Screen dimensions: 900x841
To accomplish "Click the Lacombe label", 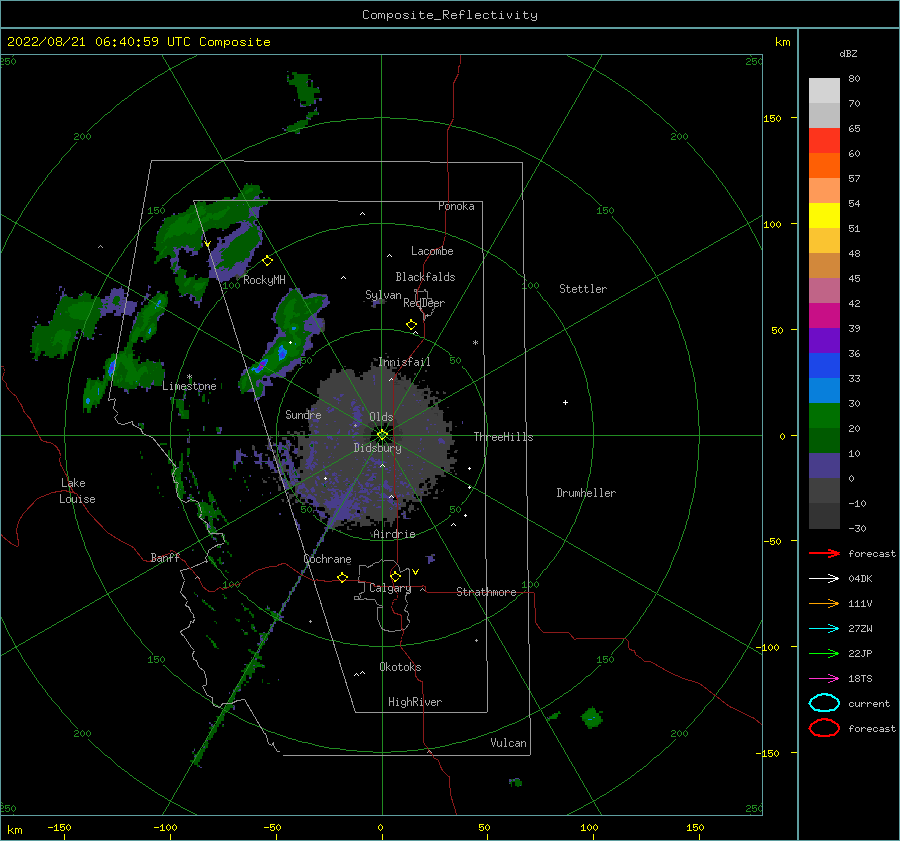I will click(x=432, y=251).
